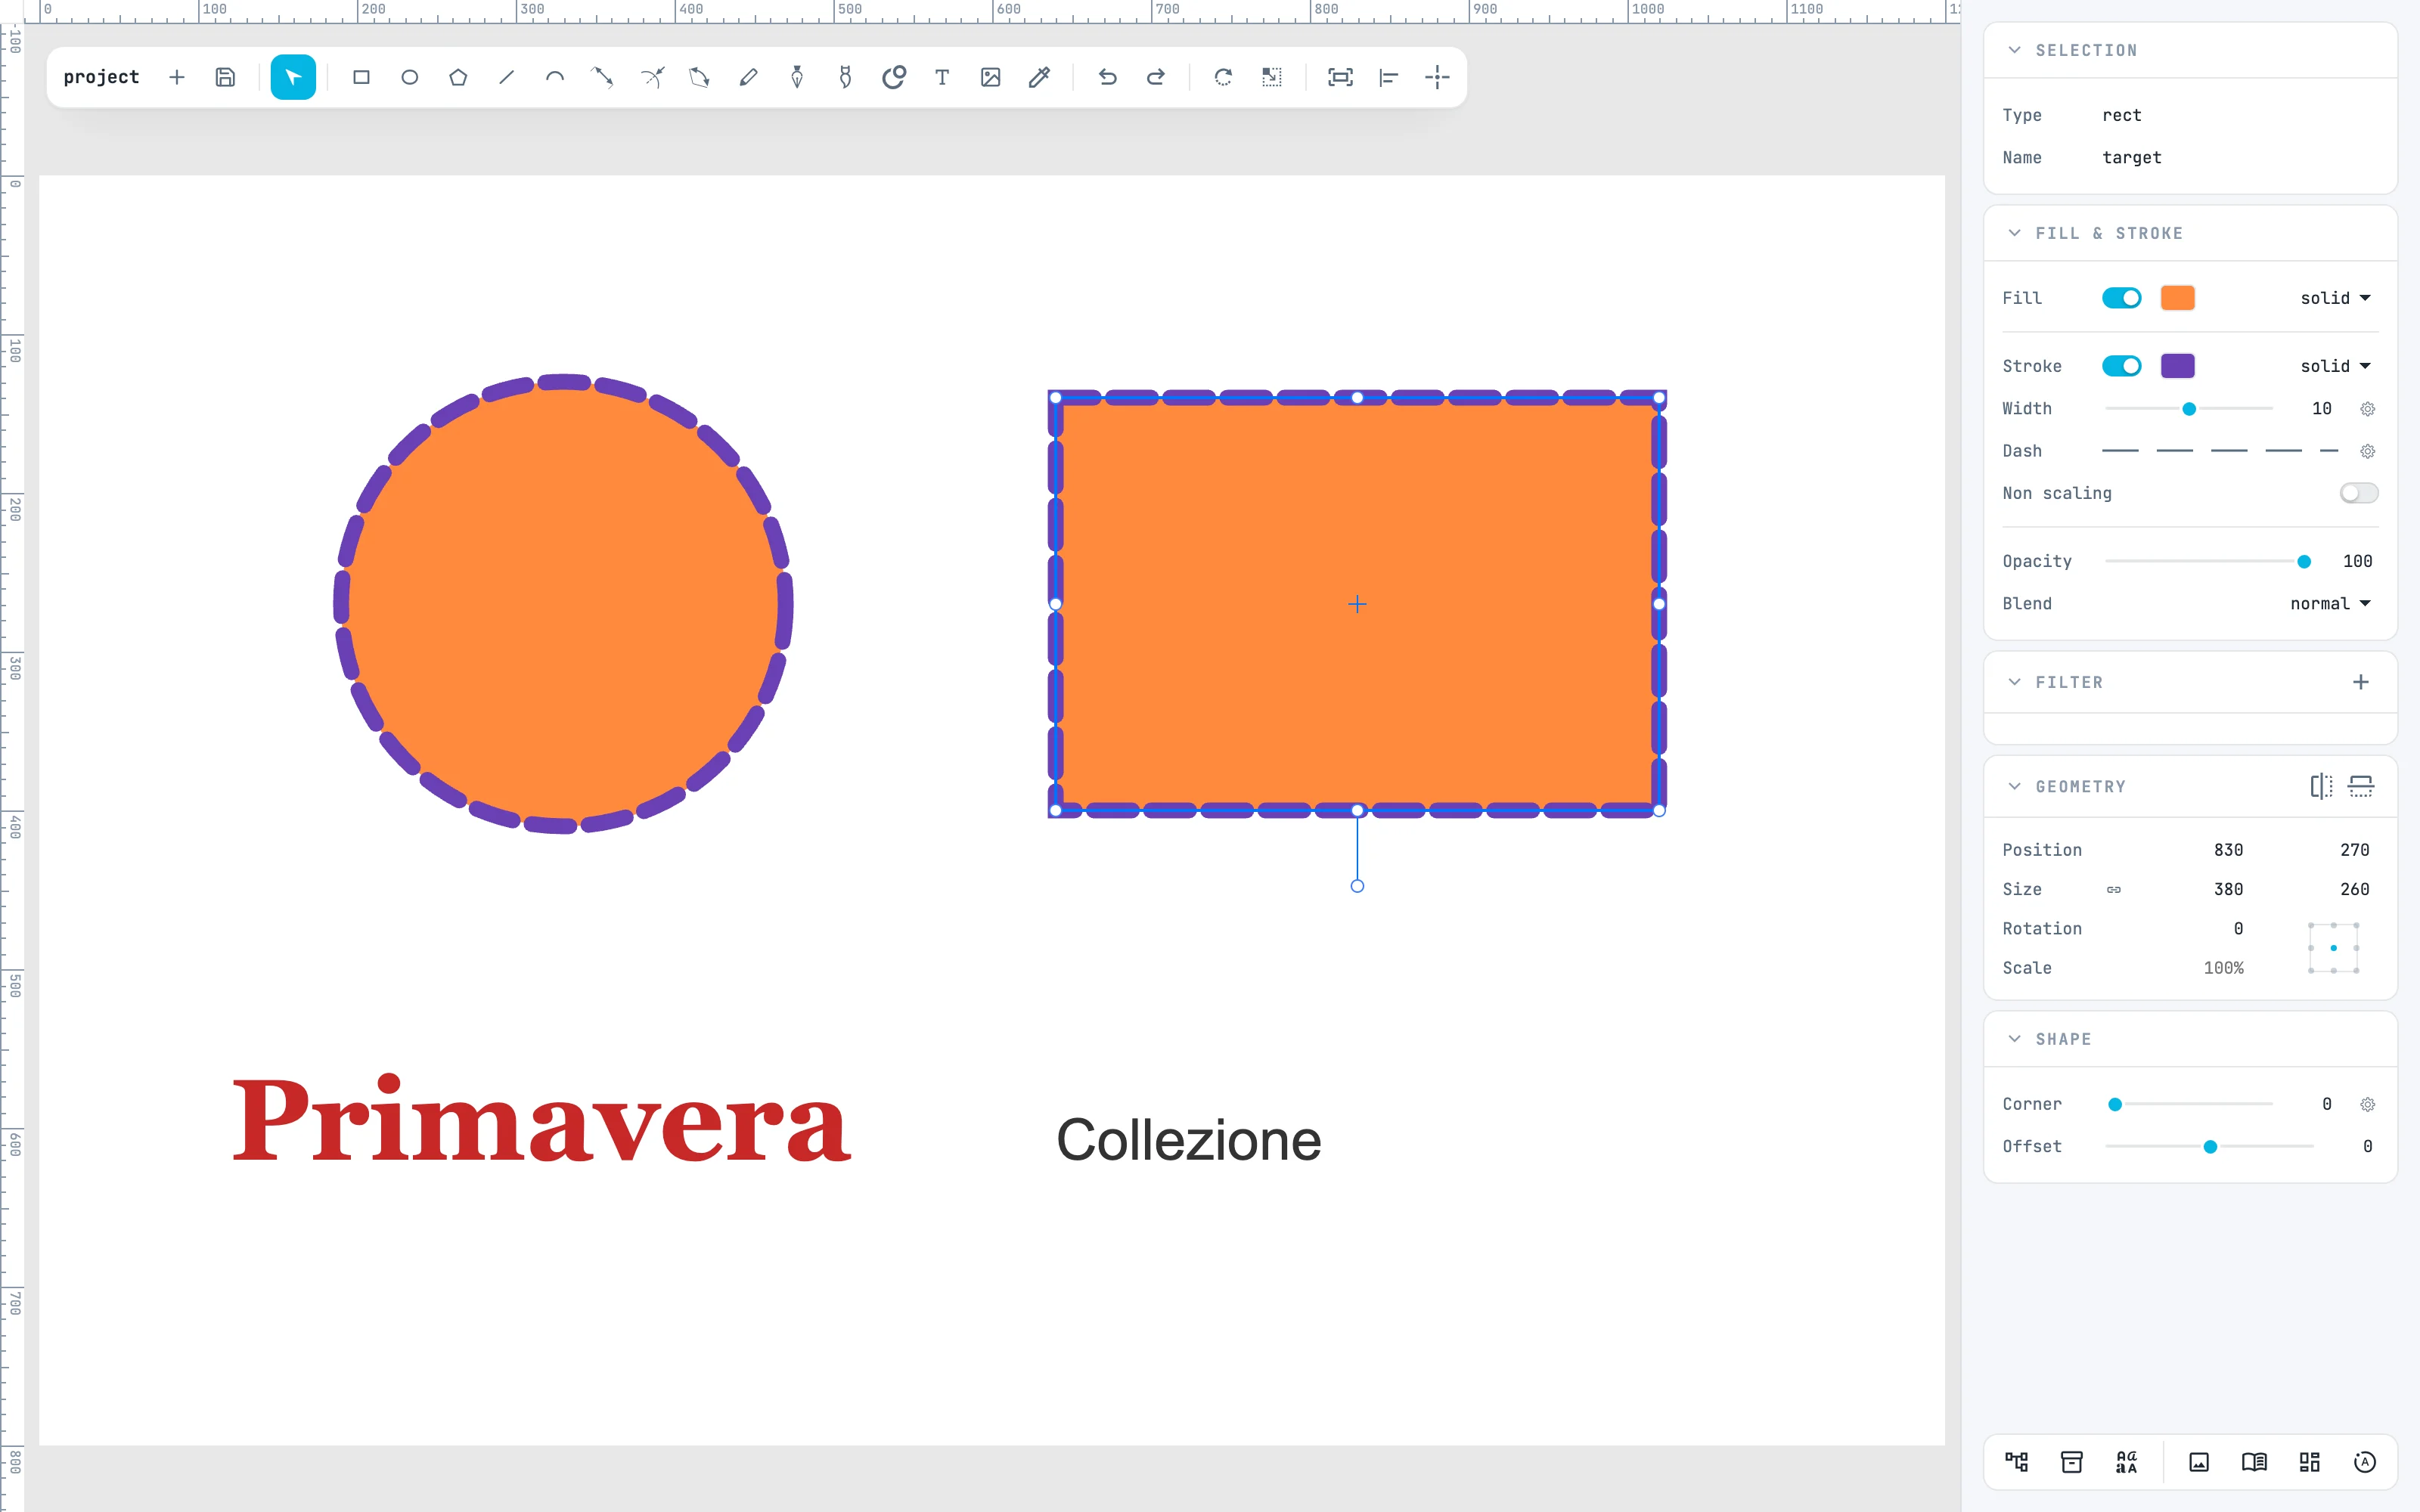Open the project name menu

pyautogui.click(x=101, y=77)
